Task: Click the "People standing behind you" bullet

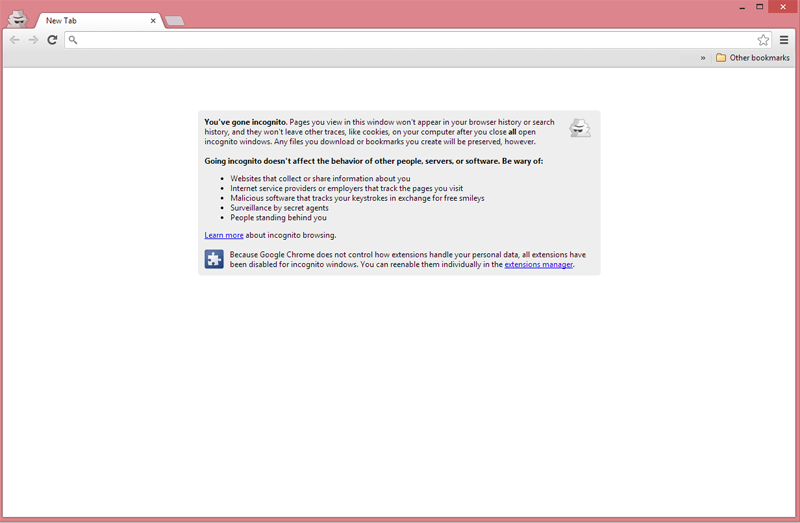Action: point(278,217)
